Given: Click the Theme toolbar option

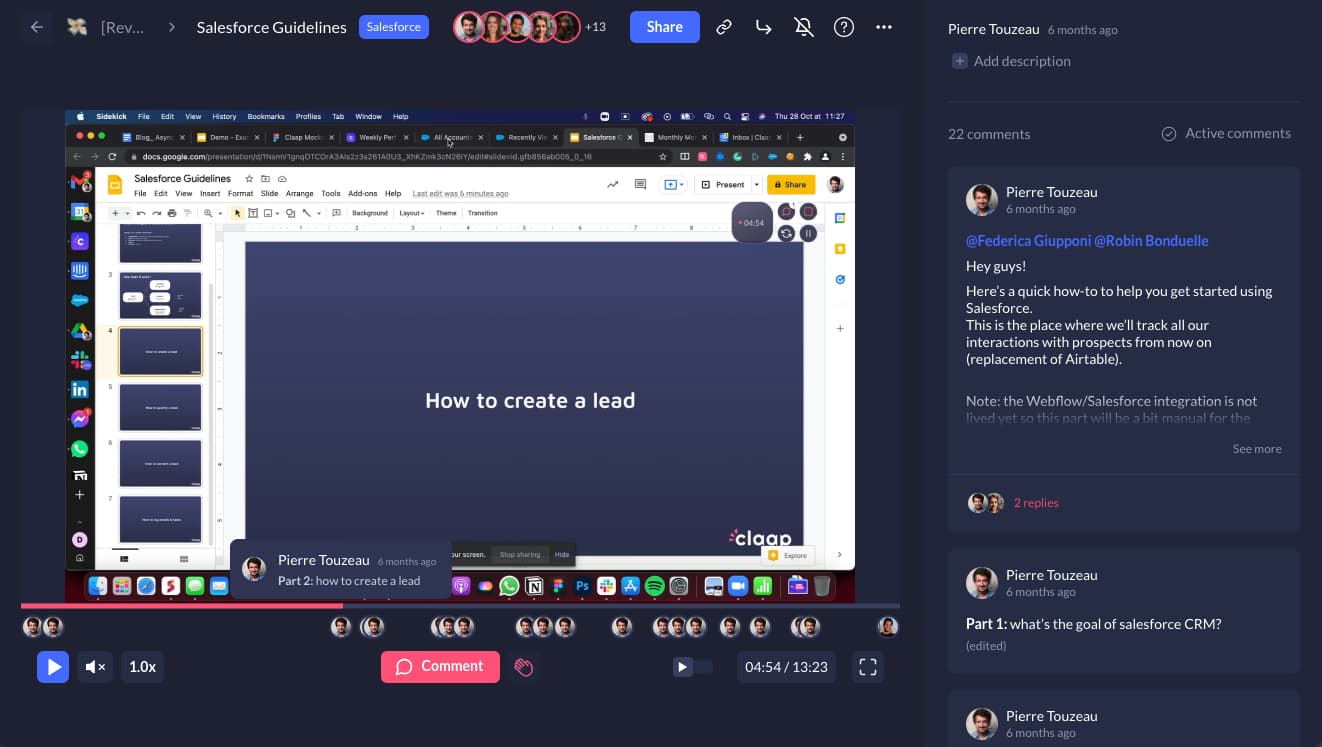Looking at the screenshot, I should [446, 213].
